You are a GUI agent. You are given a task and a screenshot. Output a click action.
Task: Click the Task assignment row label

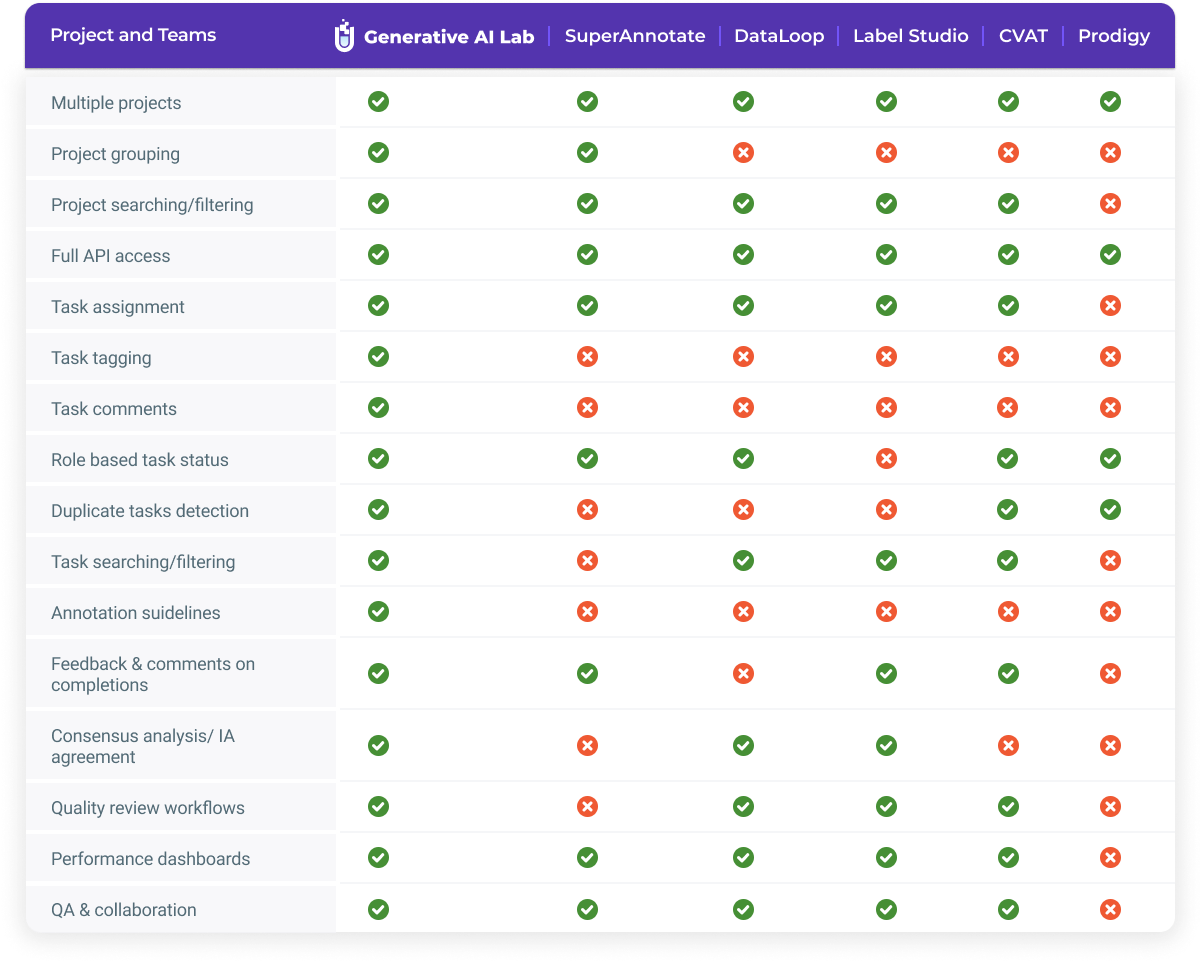[118, 307]
